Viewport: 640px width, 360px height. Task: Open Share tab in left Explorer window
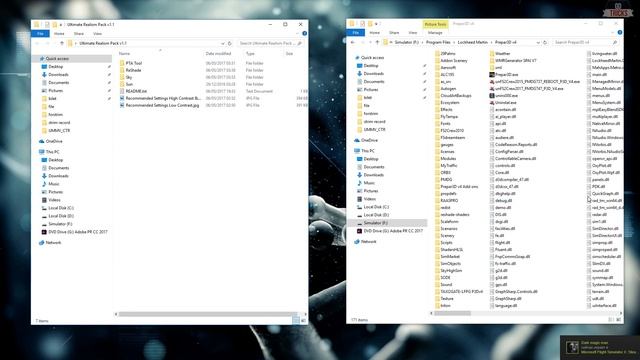click(78, 33)
